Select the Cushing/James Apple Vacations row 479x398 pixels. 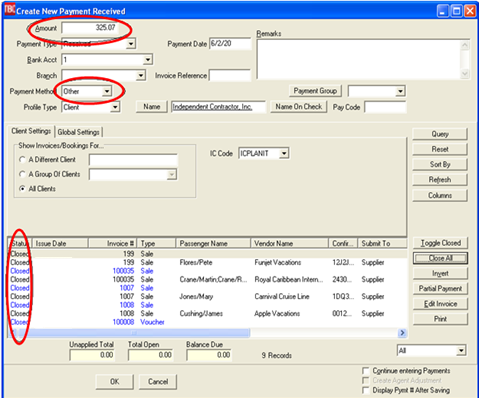click(207, 314)
